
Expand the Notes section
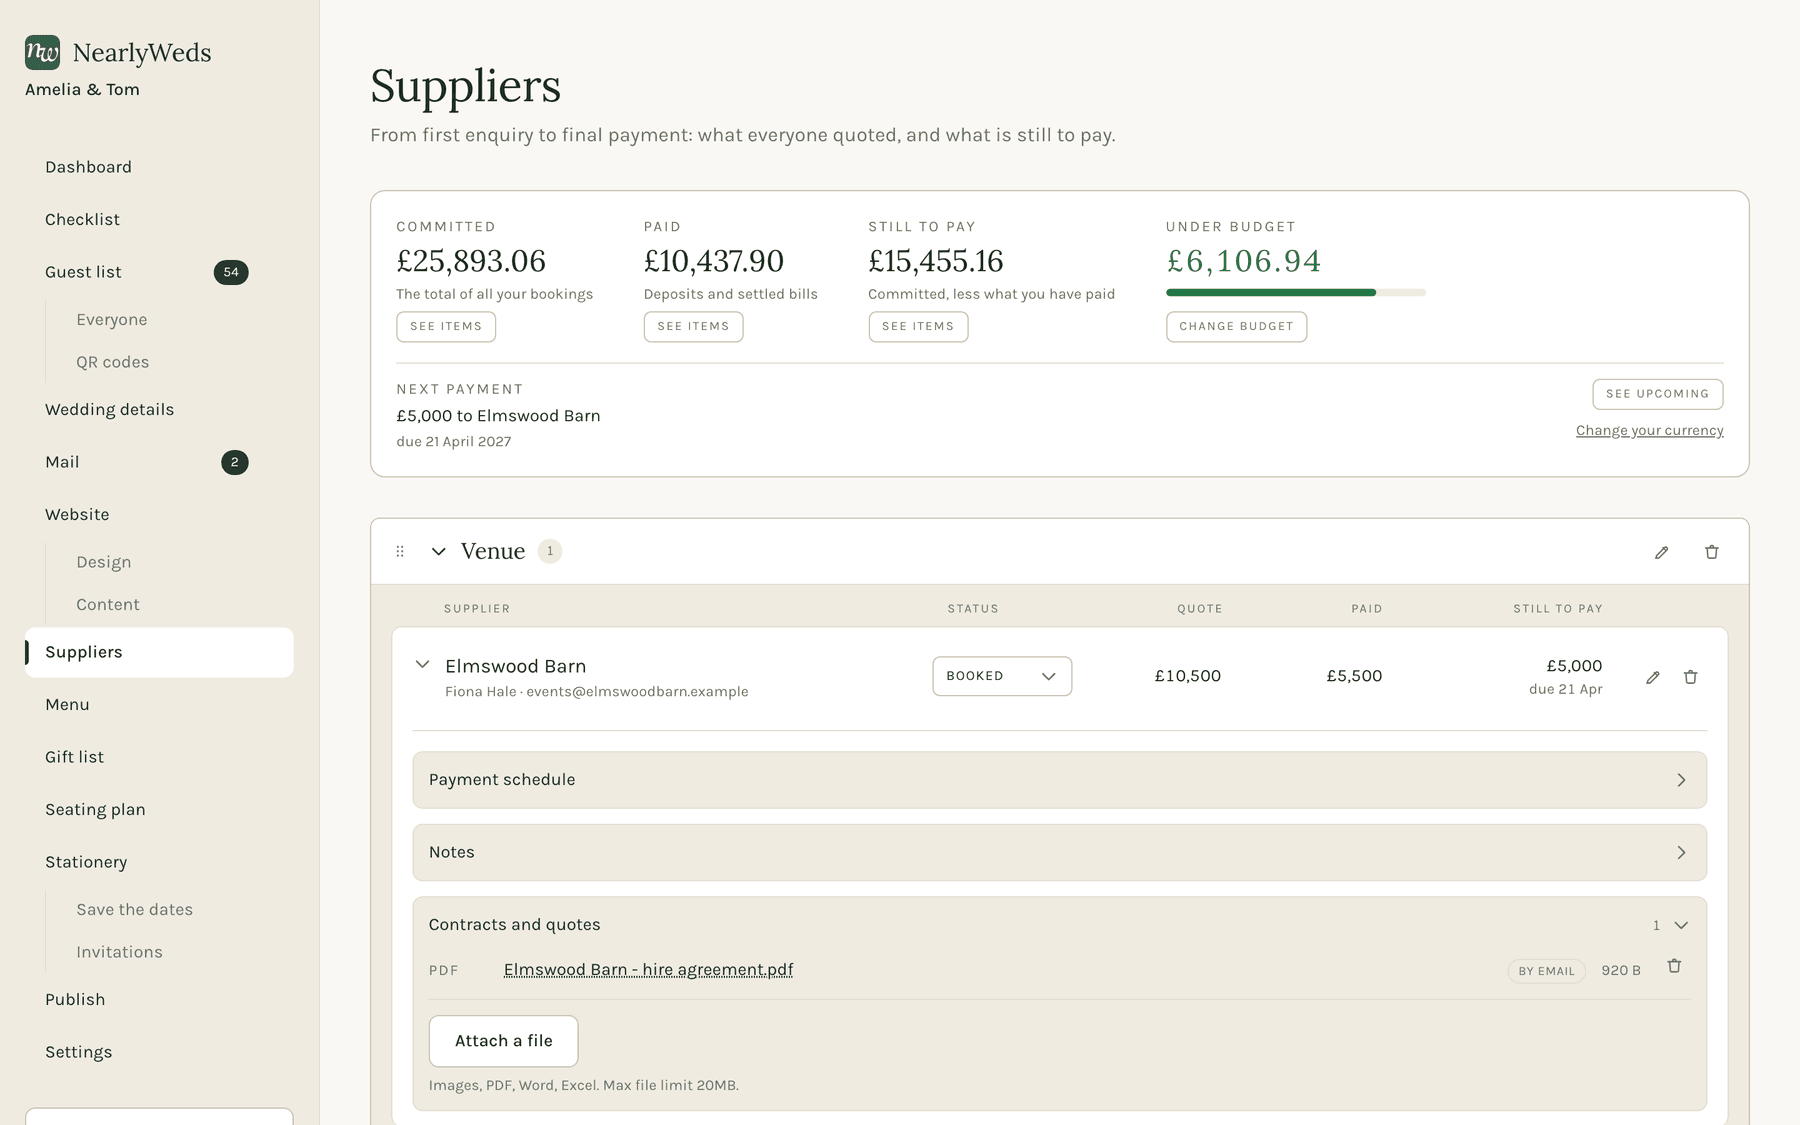pyautogui.click(x=1059, y=852)
